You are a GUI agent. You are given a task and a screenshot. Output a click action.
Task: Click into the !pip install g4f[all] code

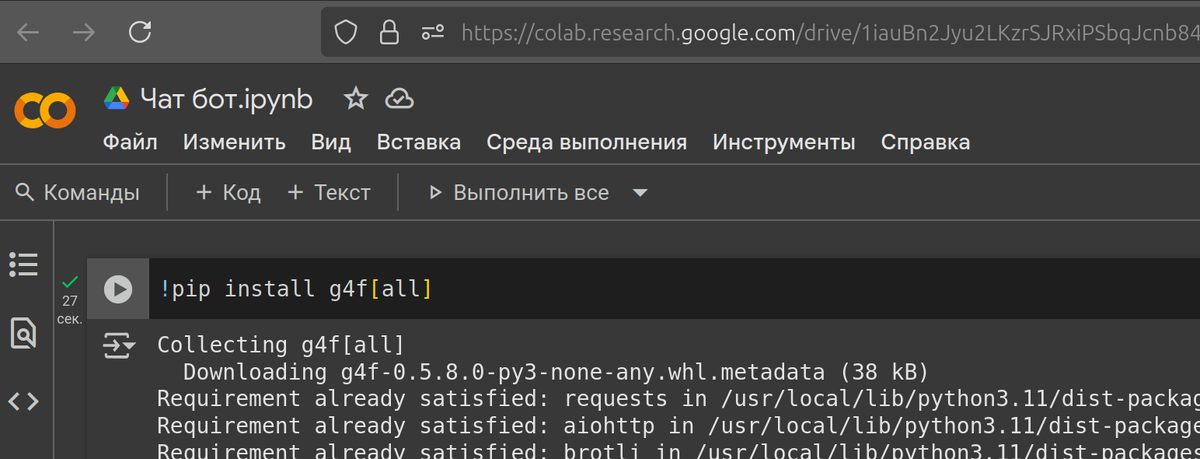point(296,289)
